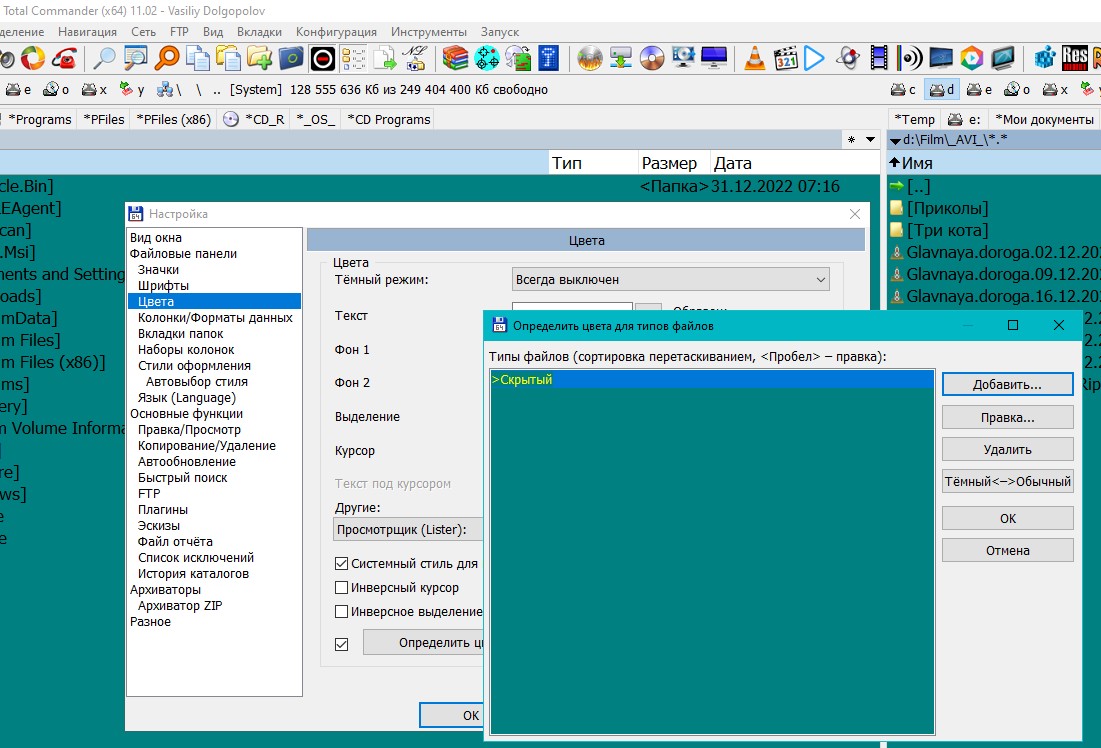The width and height of the screenshot is (1101, 748).
Task: Click the new folder with green plus icon
Action: click(259, 58)
